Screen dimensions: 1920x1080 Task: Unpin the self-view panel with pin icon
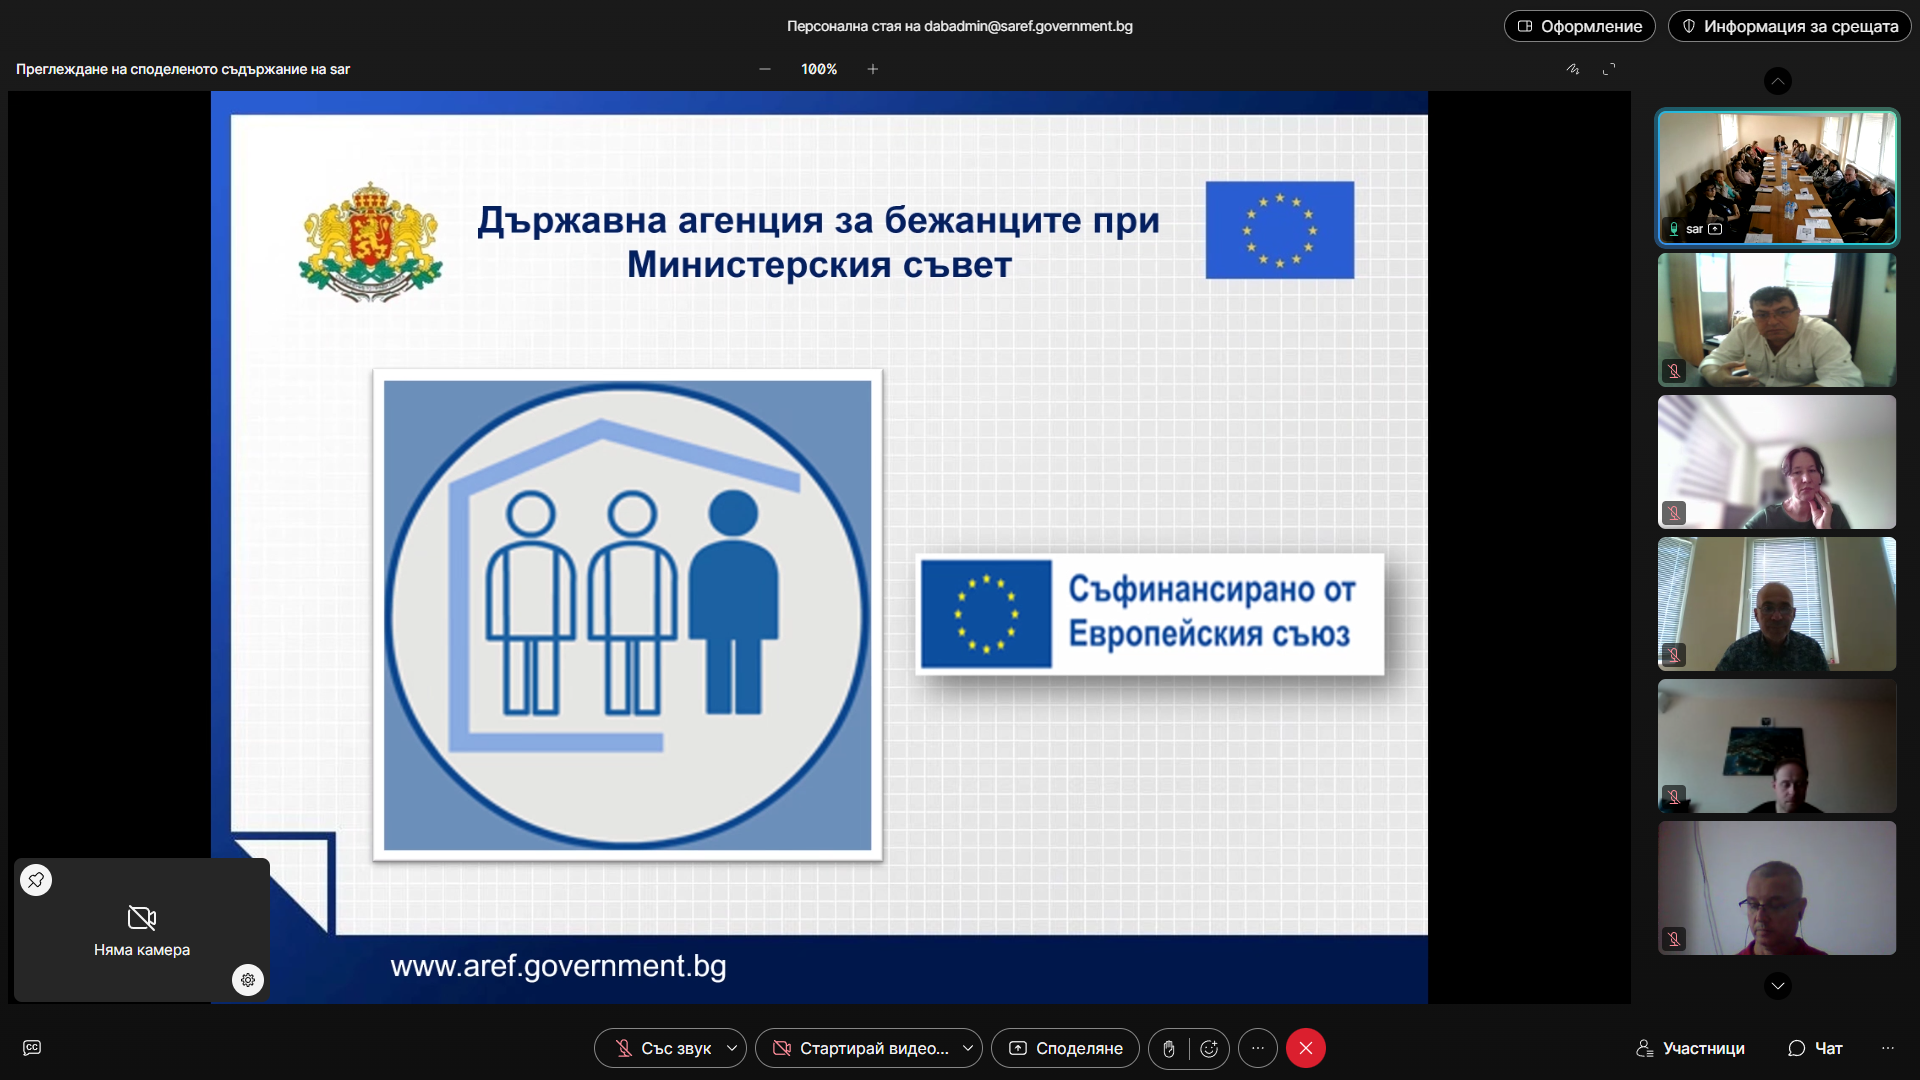pos(36,880)
